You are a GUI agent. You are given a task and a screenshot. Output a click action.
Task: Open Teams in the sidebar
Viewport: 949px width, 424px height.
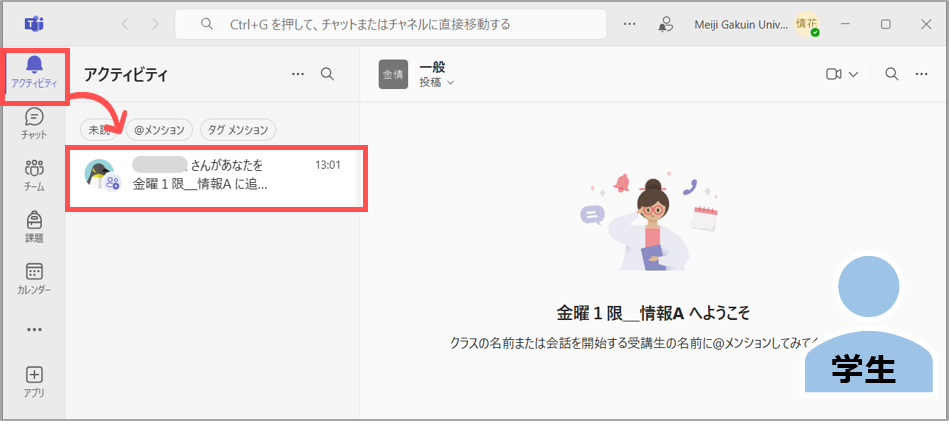click(x=34, y=175)
